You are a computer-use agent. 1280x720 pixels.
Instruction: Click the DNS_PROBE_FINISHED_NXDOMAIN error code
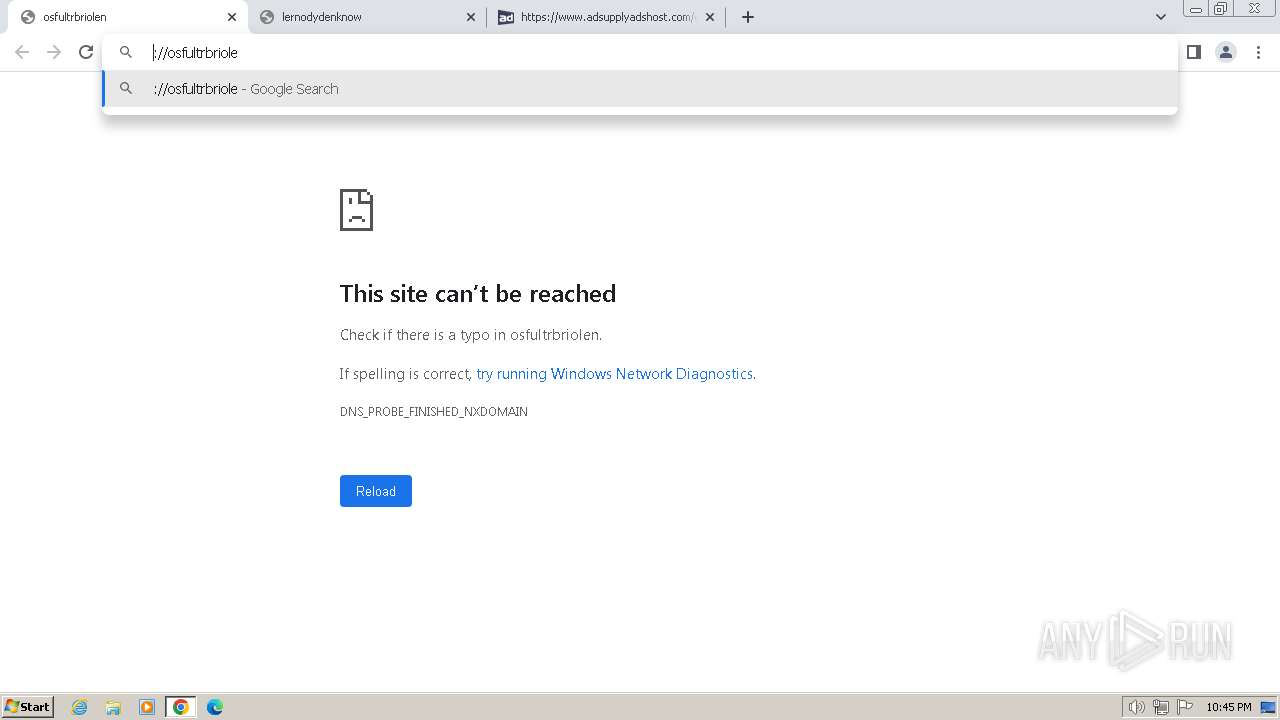click(x=434, y=412)
